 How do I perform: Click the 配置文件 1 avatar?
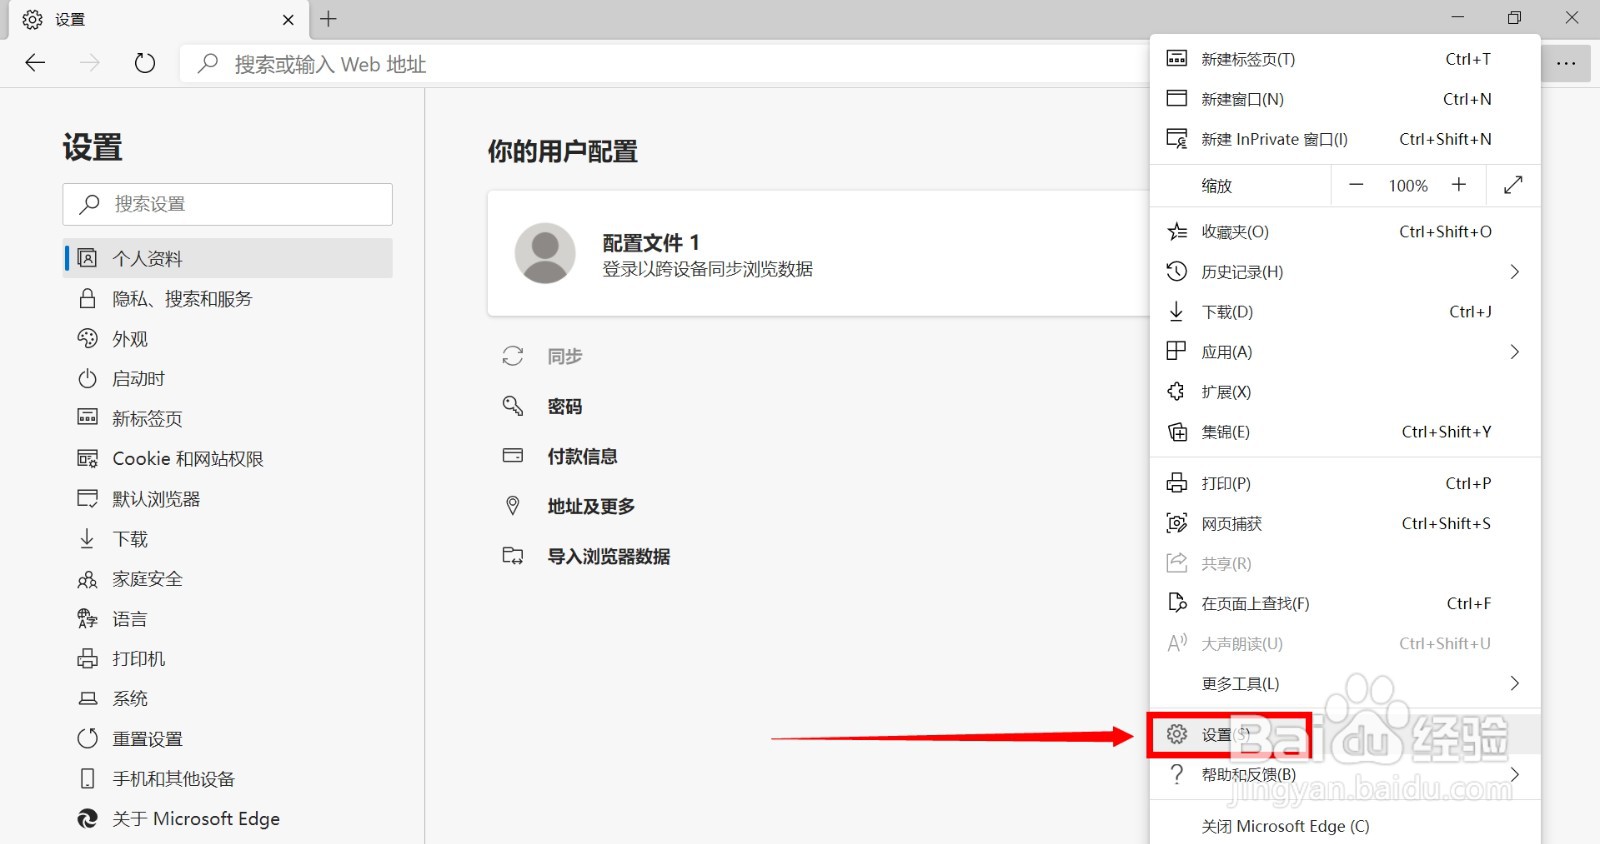545,253
